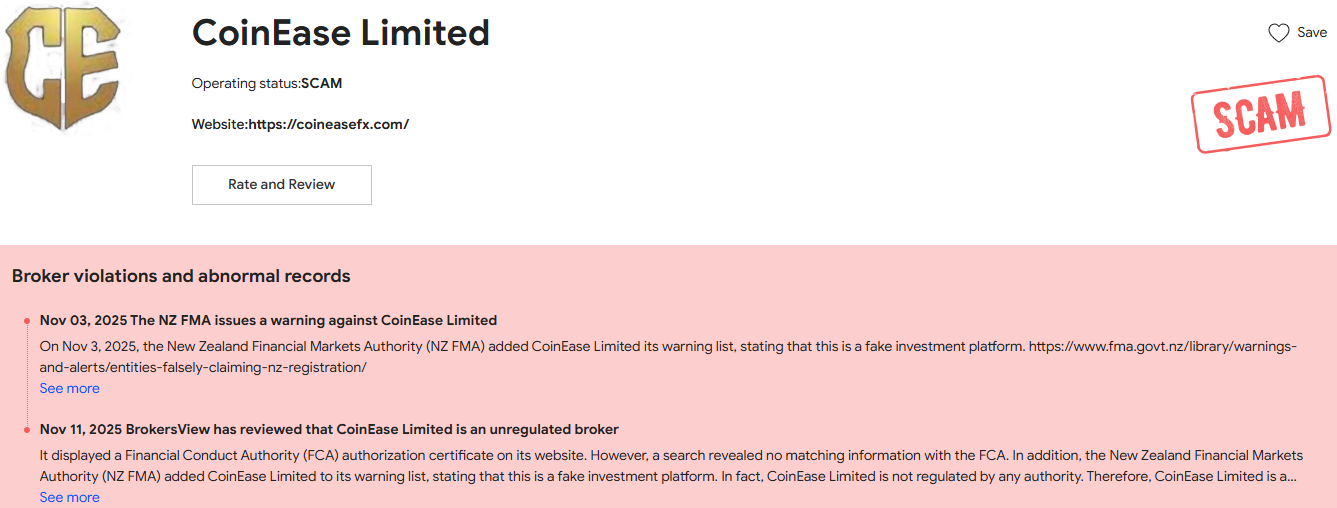Image resolution: width=1337 pixels, height=508 pixels.
Task: Open the Nov 11 BrokersView review headline
Action: (x=329, y=430)
